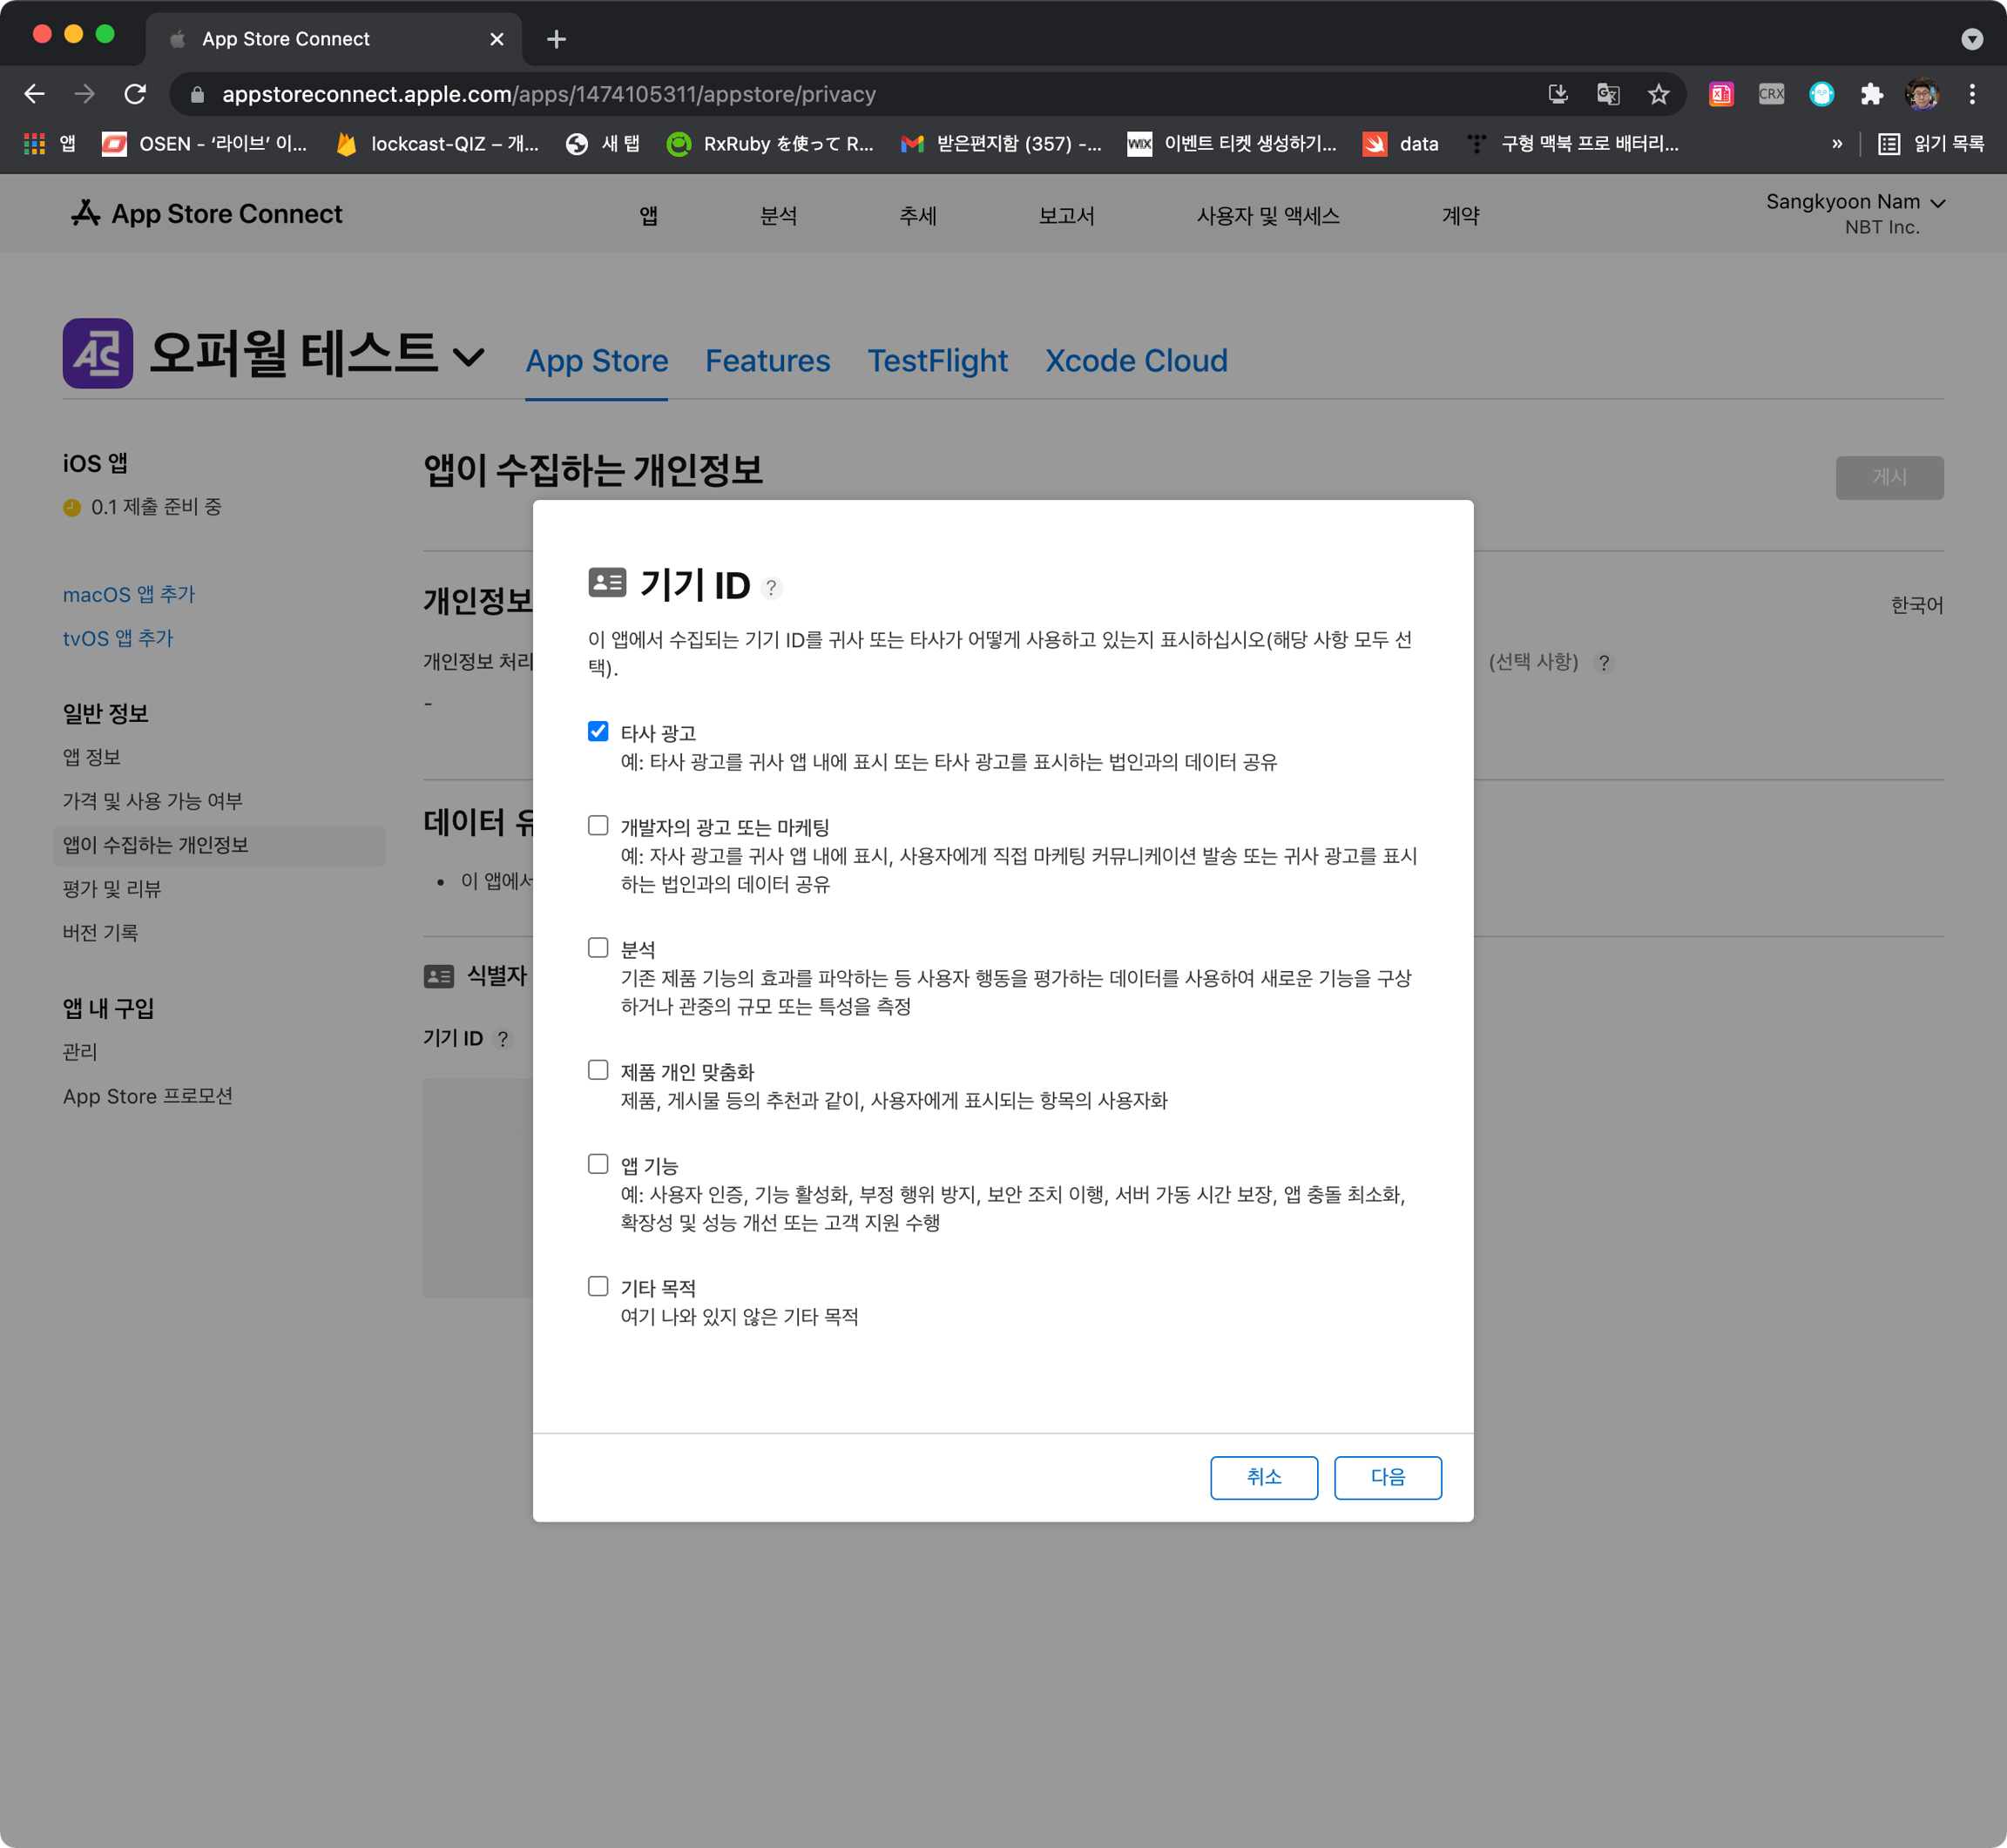The width and height of the screenshot is (2007, 1848).
Task: Open Chrome extensions puzzle icon
Action: click(x=1871, y=94)
